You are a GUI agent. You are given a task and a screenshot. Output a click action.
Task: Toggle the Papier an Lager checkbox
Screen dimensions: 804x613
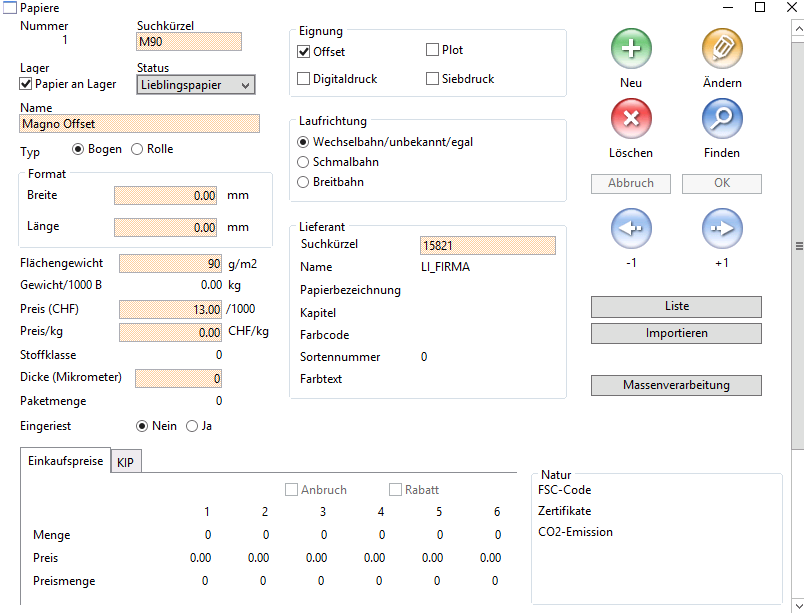pos(27,85)
